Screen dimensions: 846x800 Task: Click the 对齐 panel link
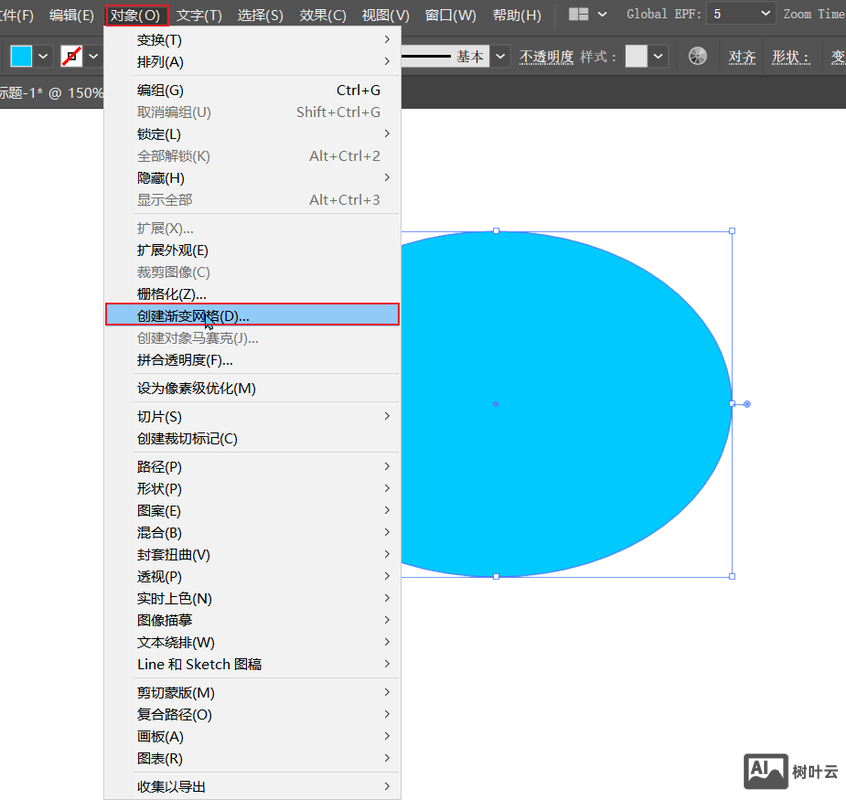[743, 56]
